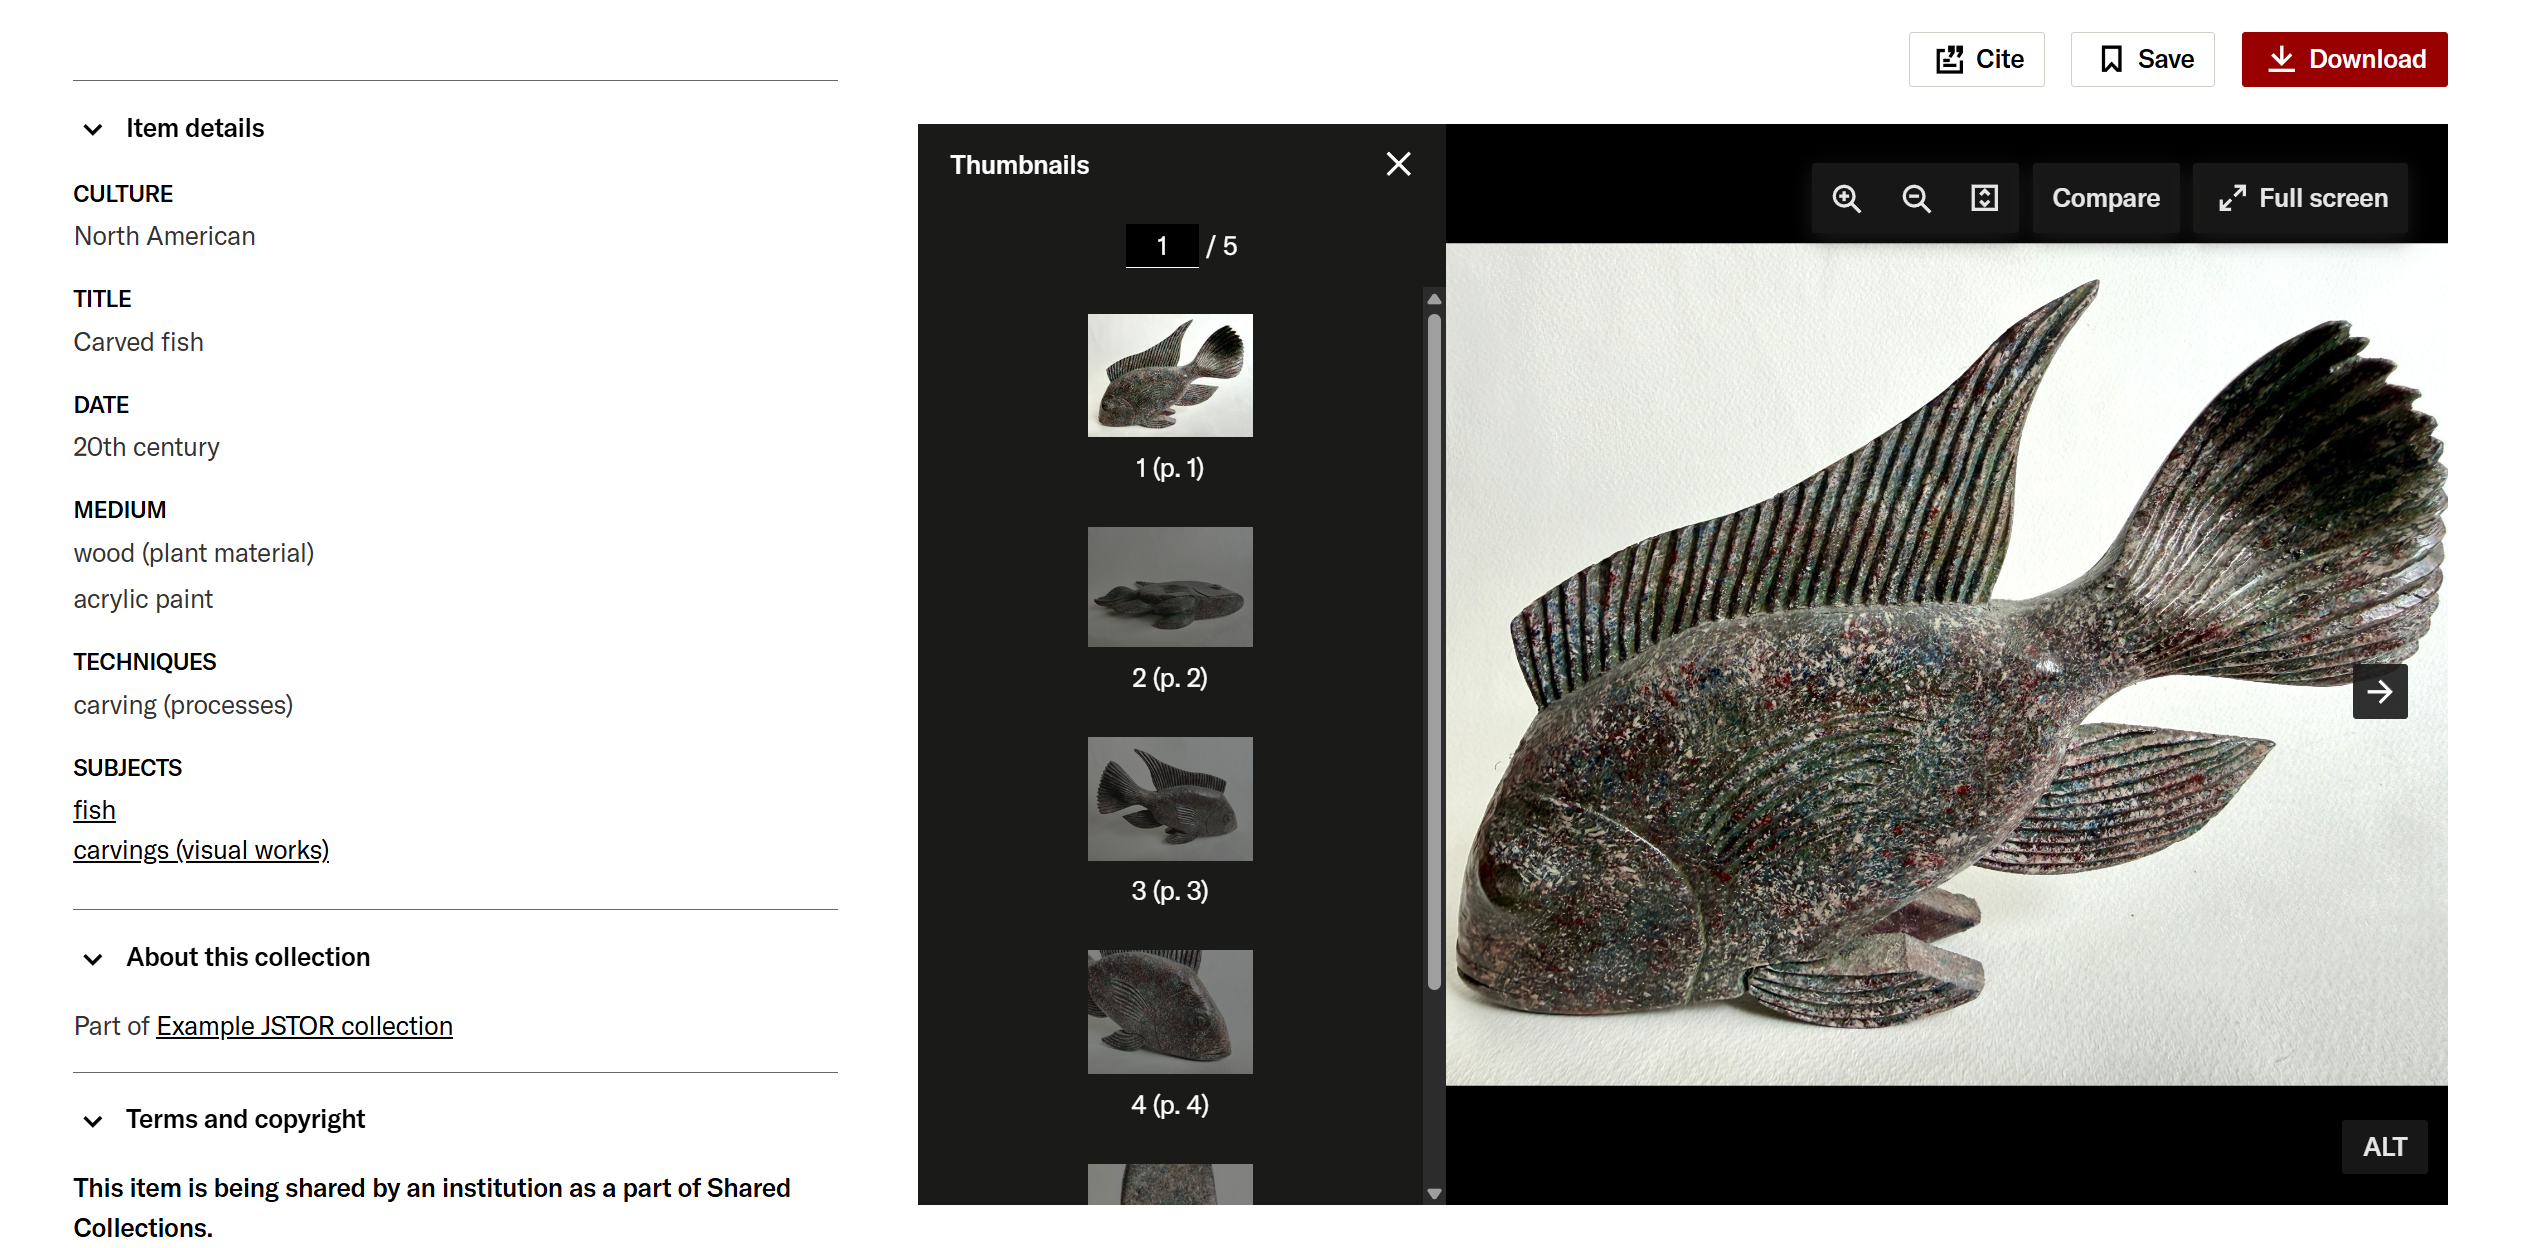Select thumbnail 1 (p. 1)
2523x1248 pixels.
[1169, 375]
